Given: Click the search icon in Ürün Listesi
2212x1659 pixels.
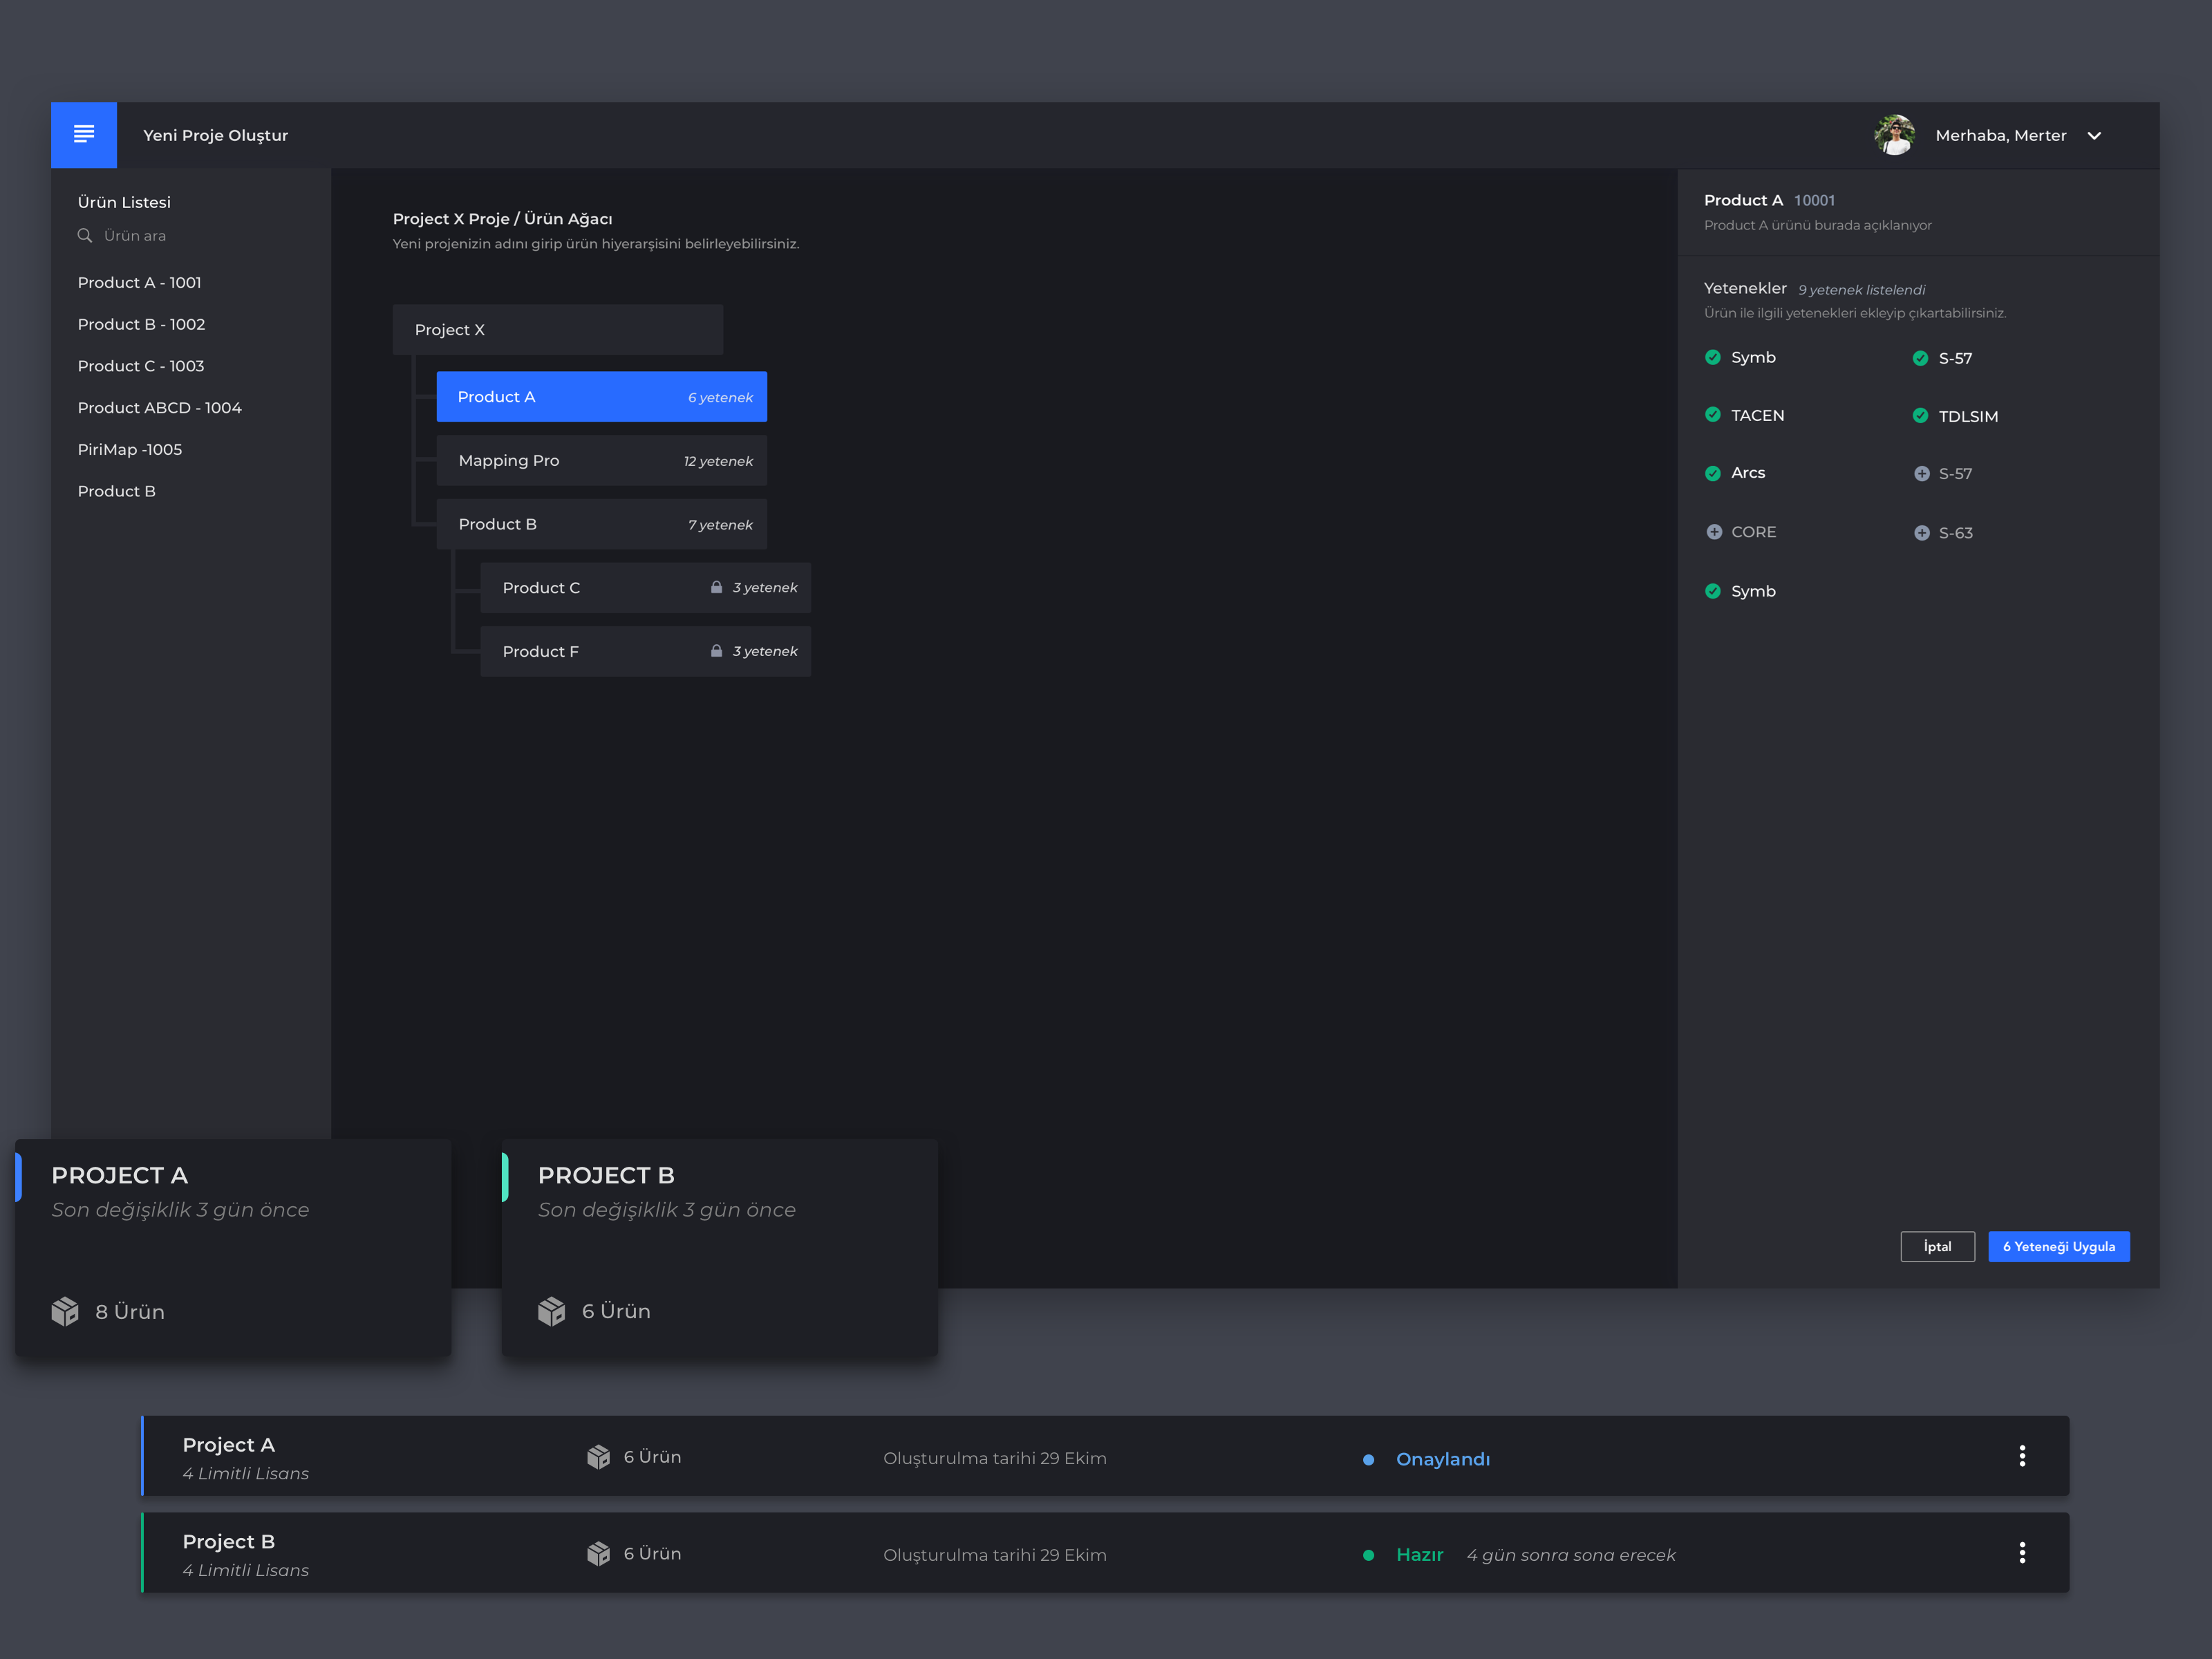Looking at the screenshot, I should 85,236.
